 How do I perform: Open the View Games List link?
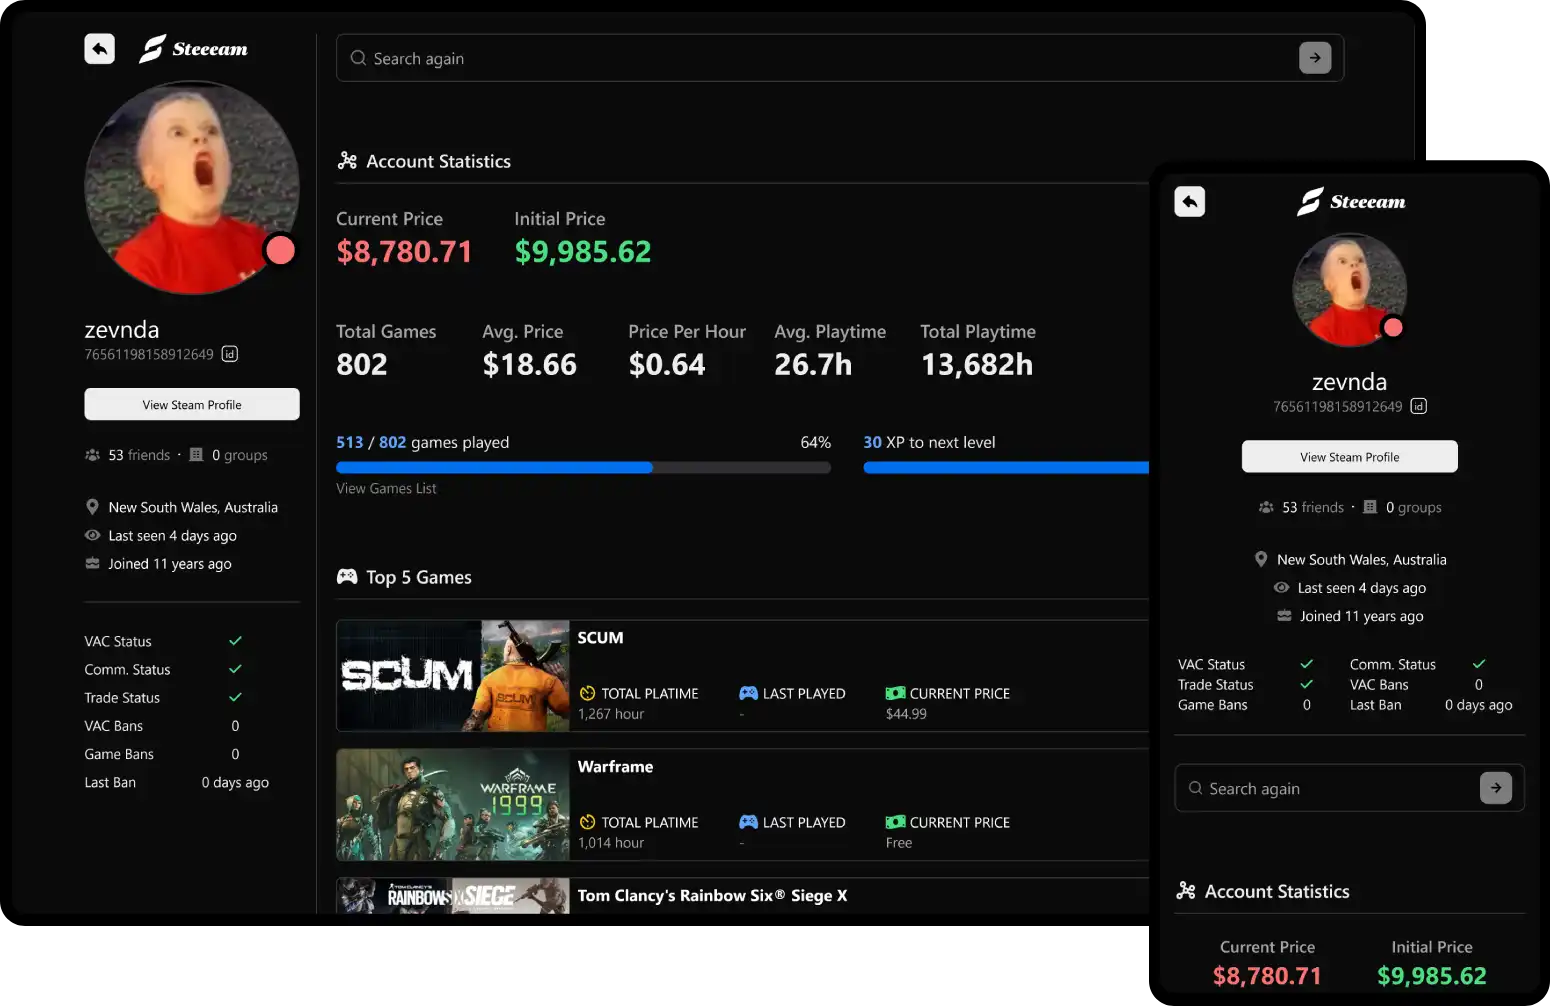coord(386,488)
